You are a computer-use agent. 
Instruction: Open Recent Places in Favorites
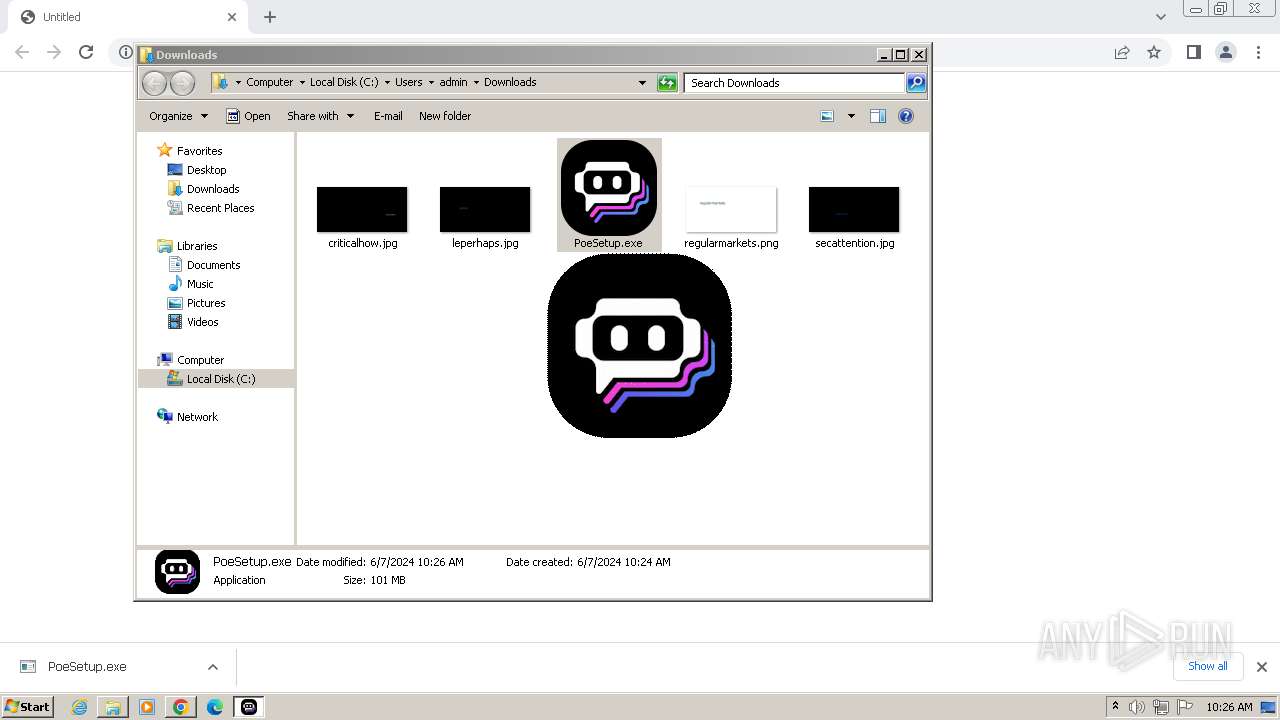point(220,208)
